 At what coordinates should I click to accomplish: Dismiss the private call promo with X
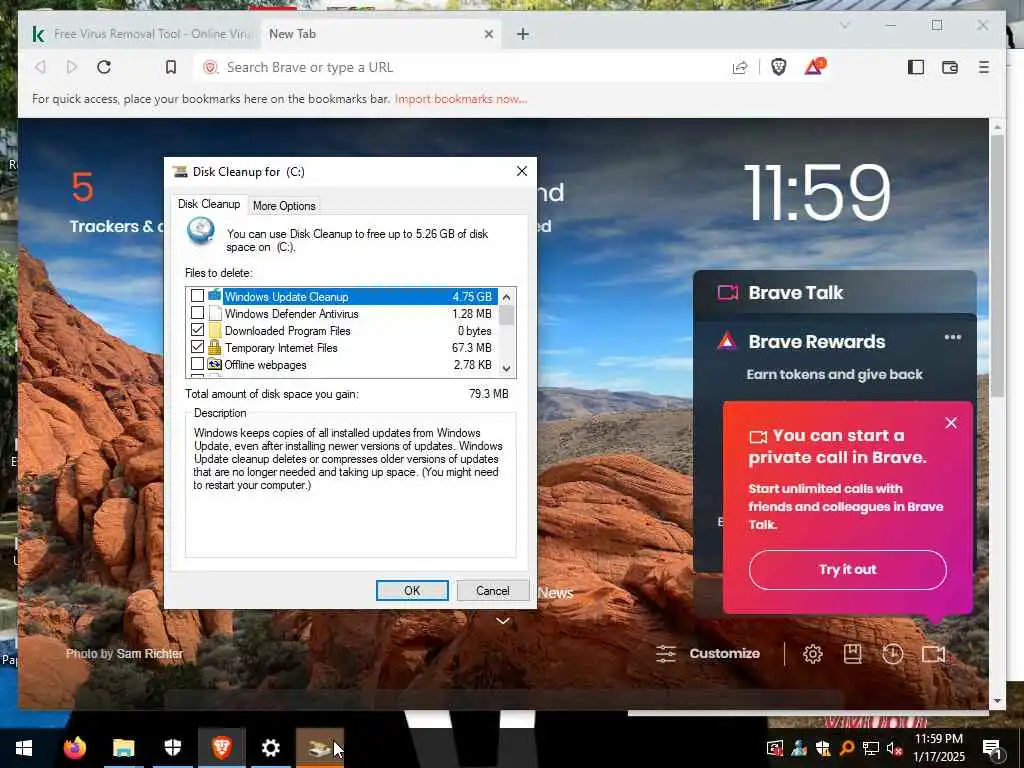point(951,423)
